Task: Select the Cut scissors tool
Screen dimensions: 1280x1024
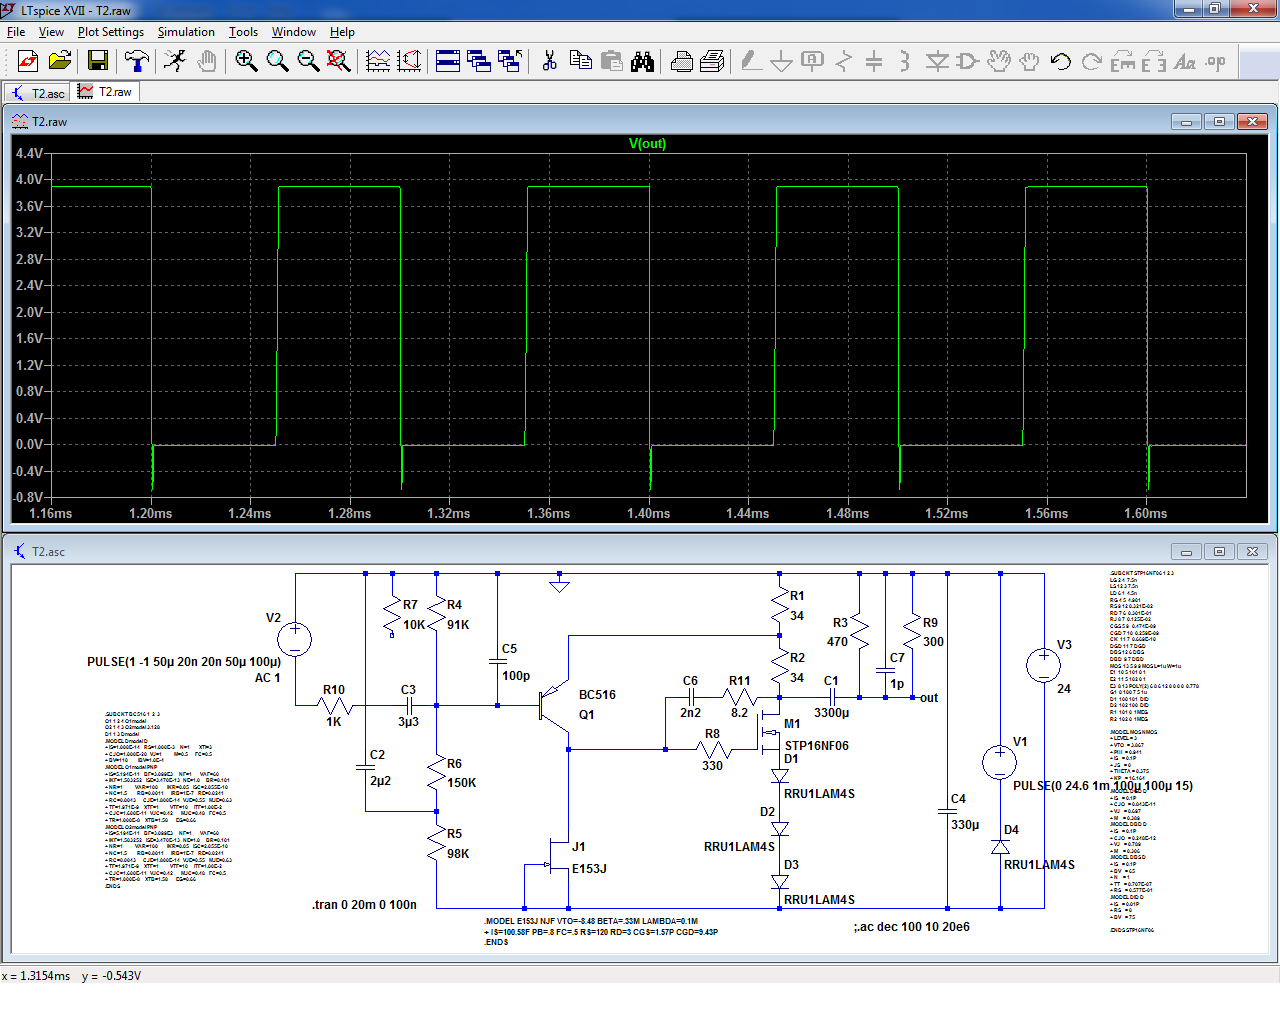Action: (x=549, y=62)
